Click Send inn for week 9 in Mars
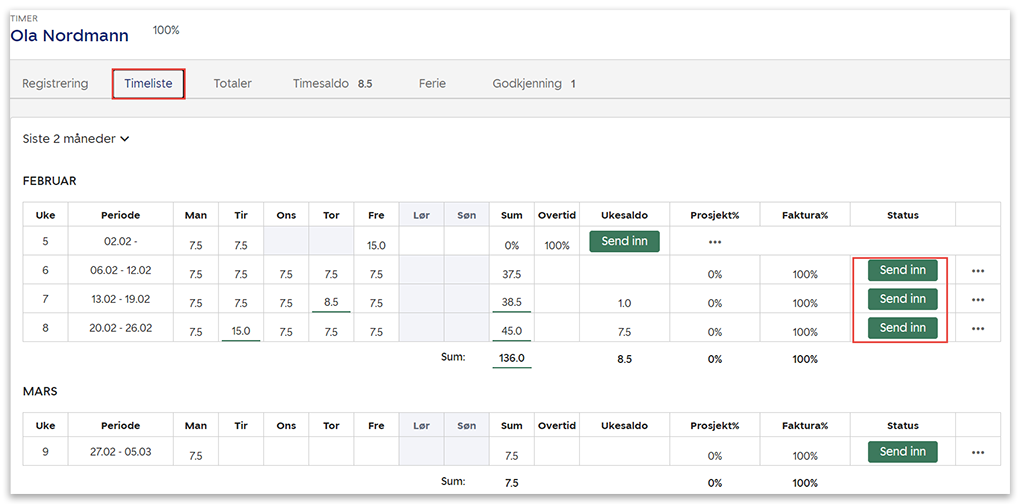 (x=902, y=452)
